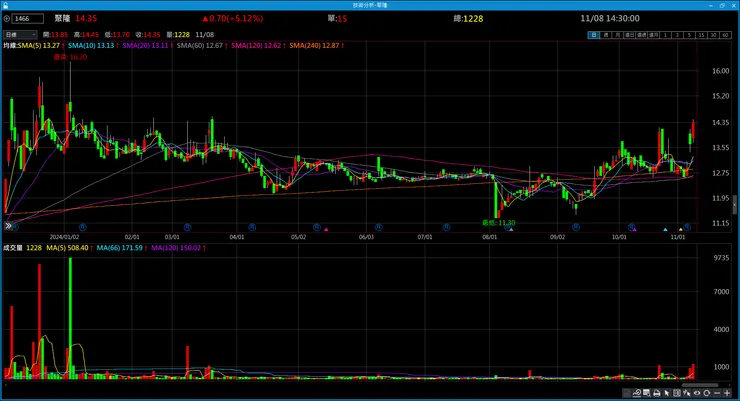Open the 日線 chart period dropdown
This screenshot has height=401, width=740.
point(20,34)
